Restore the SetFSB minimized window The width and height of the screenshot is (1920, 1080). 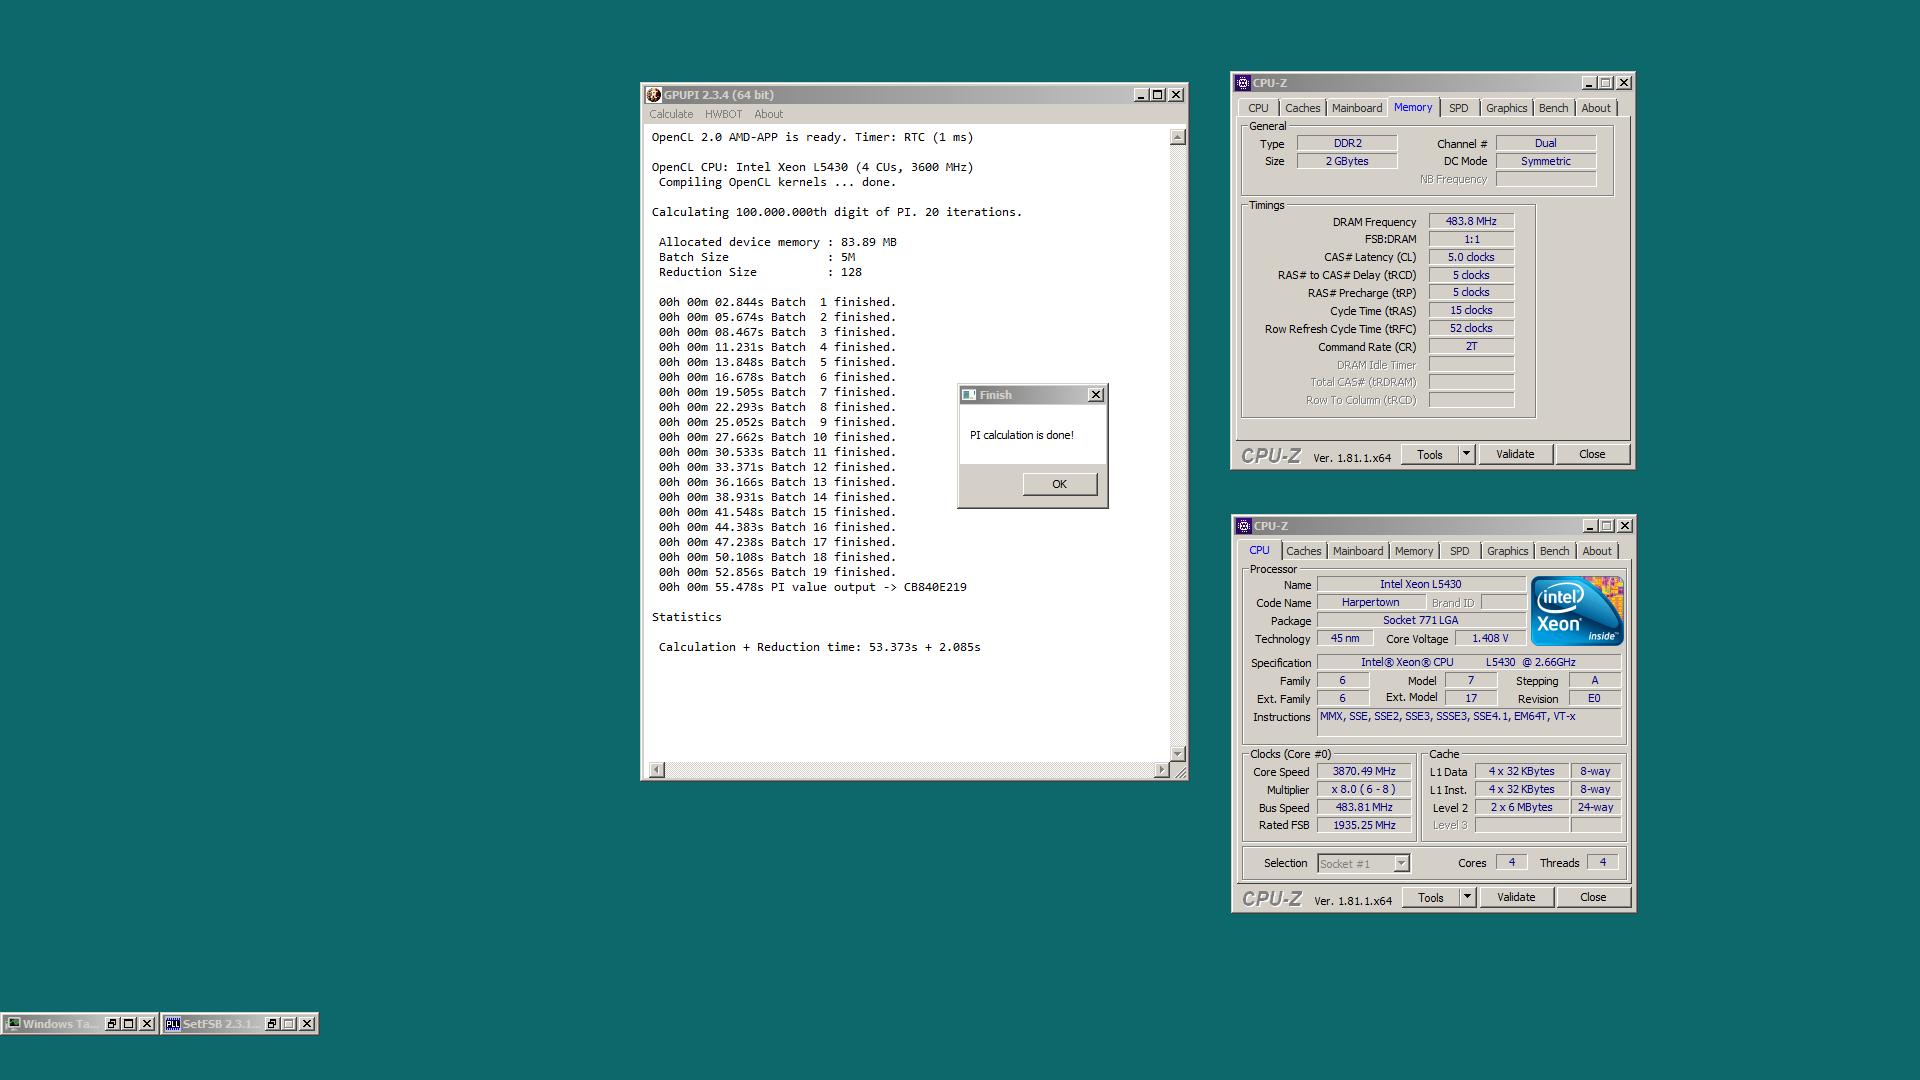point(272,1024)
